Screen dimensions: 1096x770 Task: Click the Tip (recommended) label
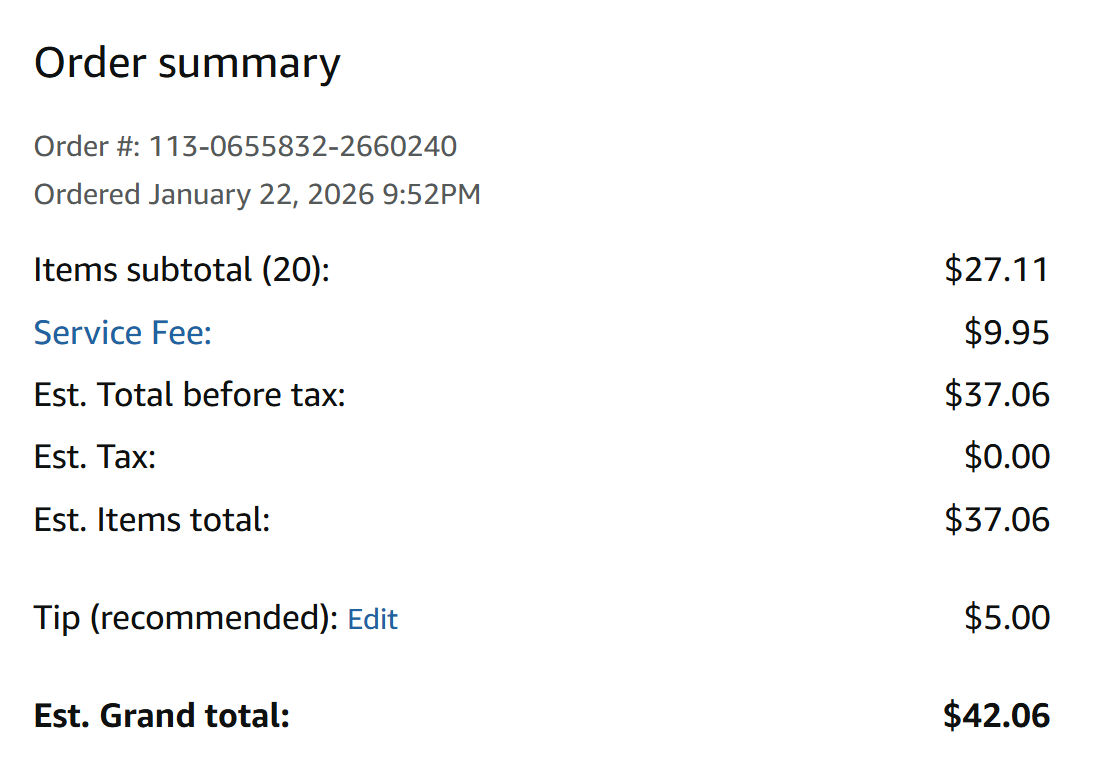(x=186, y=618)
